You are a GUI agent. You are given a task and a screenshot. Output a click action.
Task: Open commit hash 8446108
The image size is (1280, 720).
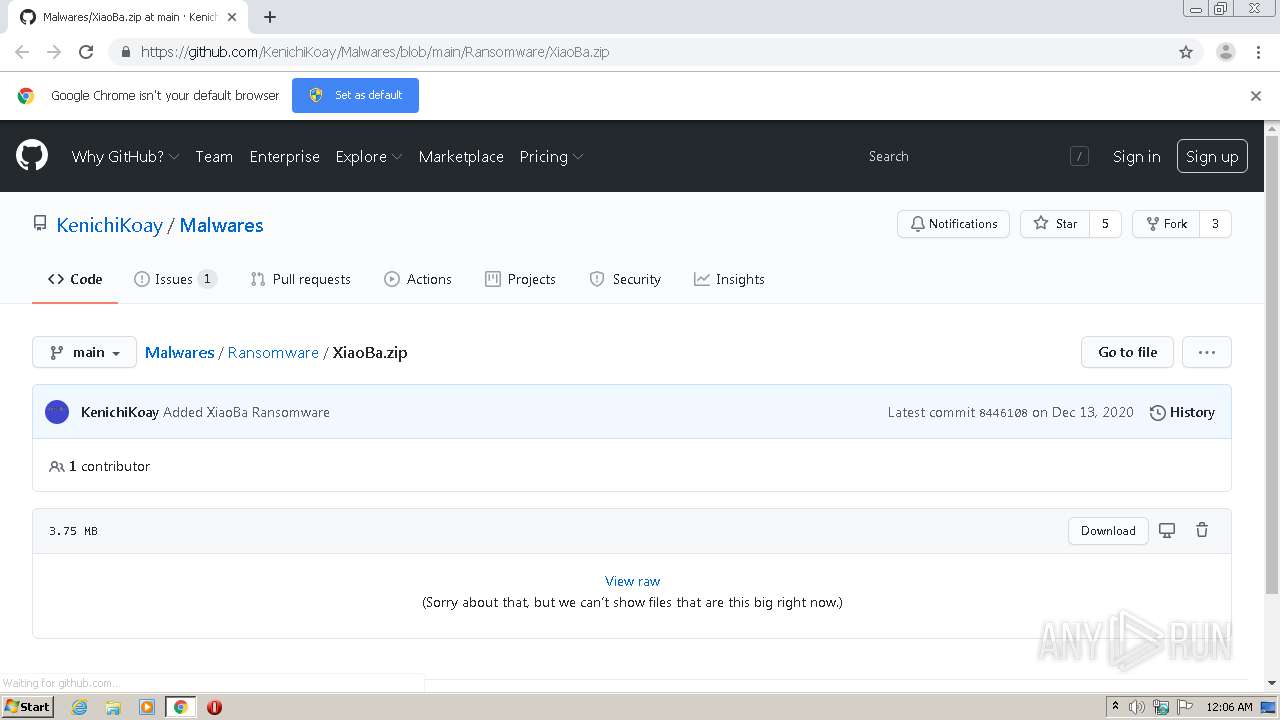1003,412
